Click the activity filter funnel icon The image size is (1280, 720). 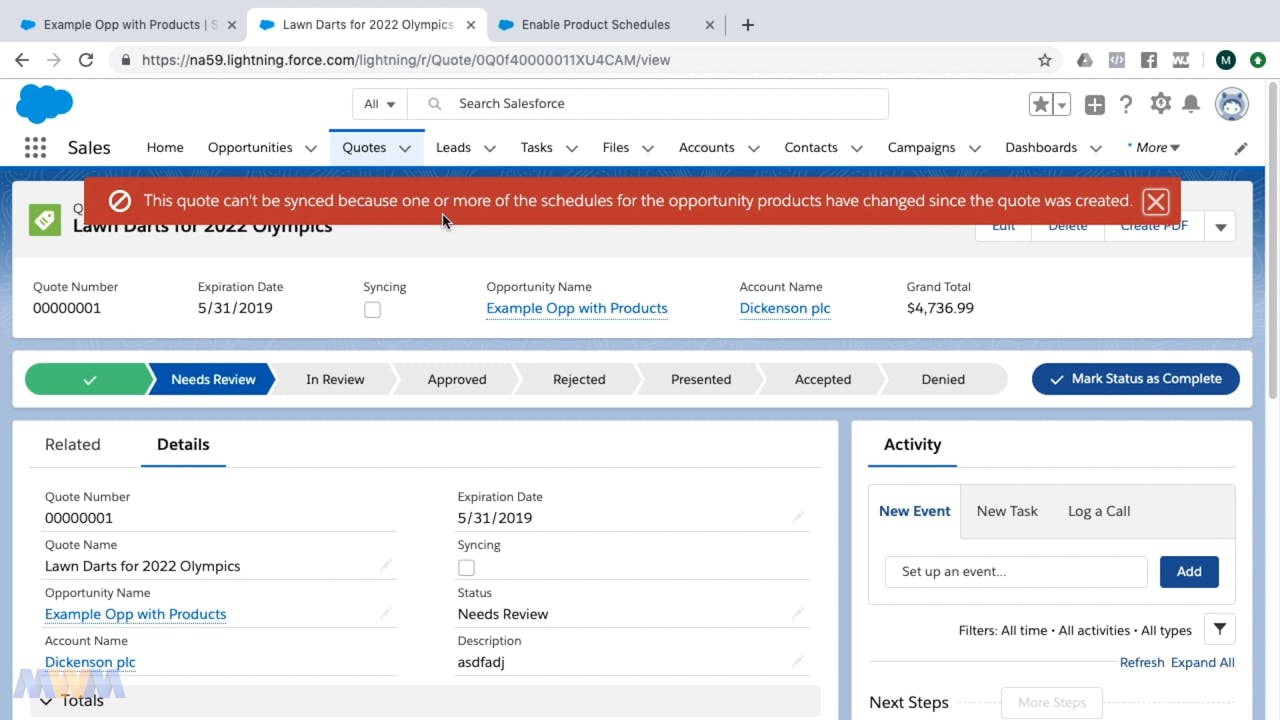[1219, 630]
